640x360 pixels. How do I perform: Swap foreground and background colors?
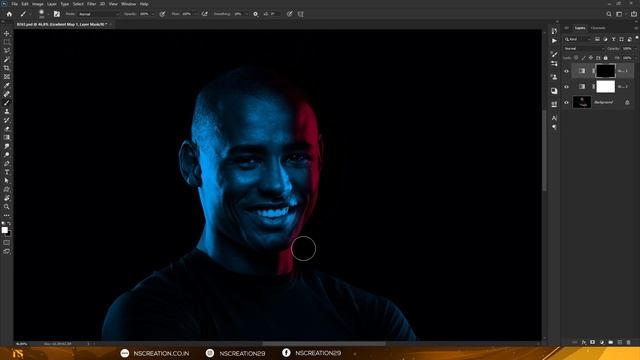[9, 224]
